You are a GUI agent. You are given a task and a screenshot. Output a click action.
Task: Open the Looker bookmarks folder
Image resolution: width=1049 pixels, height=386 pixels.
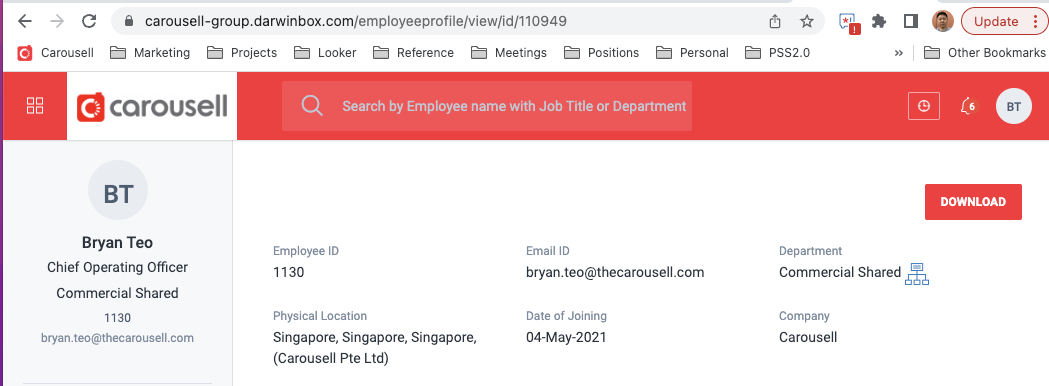(x=325, y=53)
